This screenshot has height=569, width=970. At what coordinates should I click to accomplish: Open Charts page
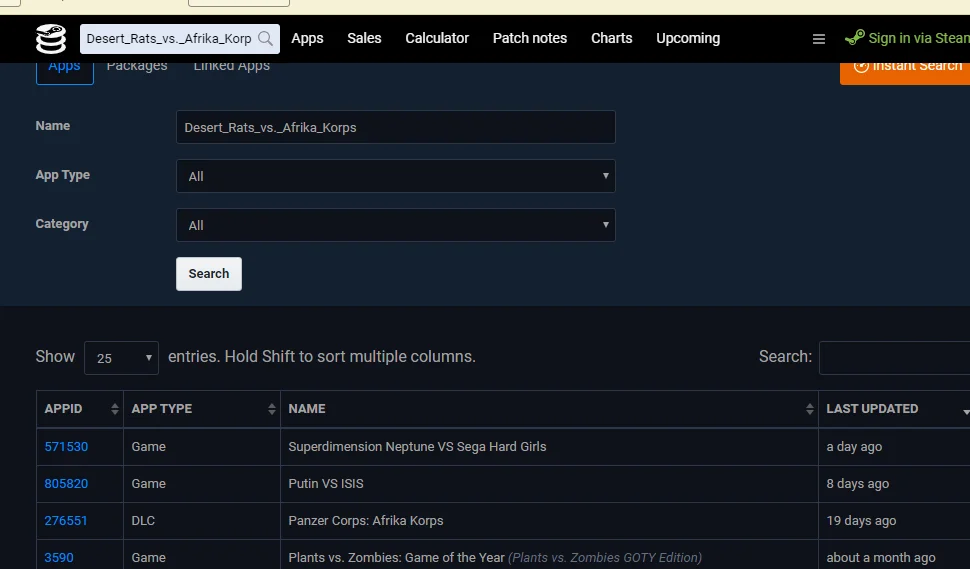click(612, 38)
